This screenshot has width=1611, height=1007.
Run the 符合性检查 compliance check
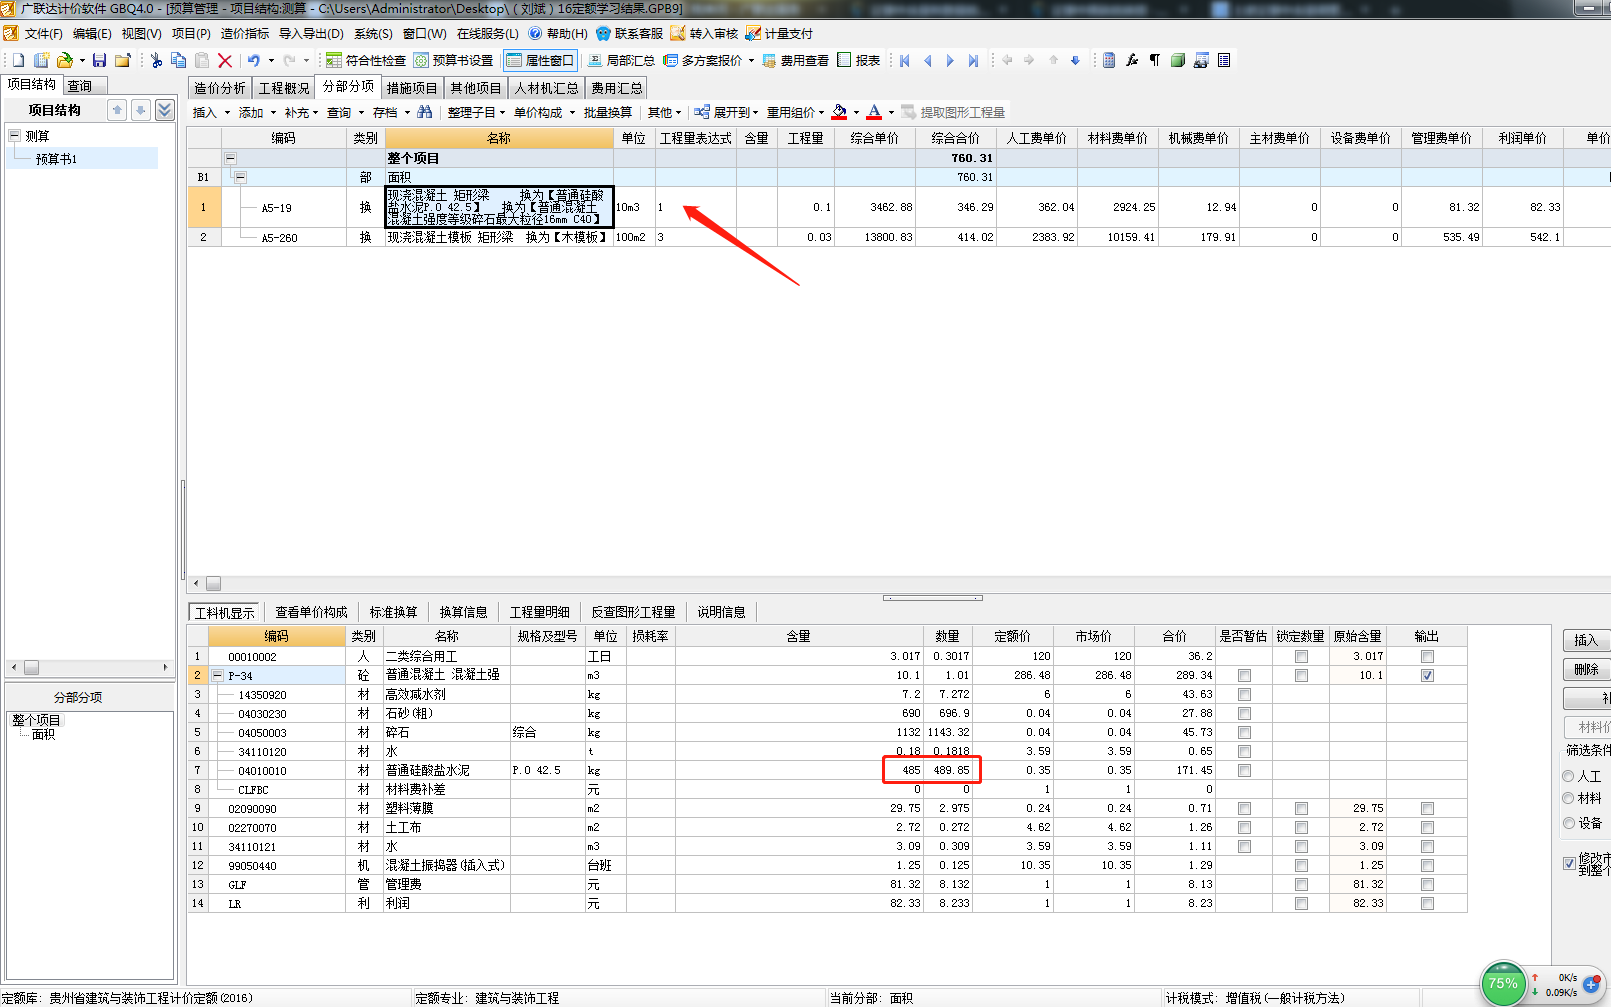pyautogui.click(x=366, y=61)
